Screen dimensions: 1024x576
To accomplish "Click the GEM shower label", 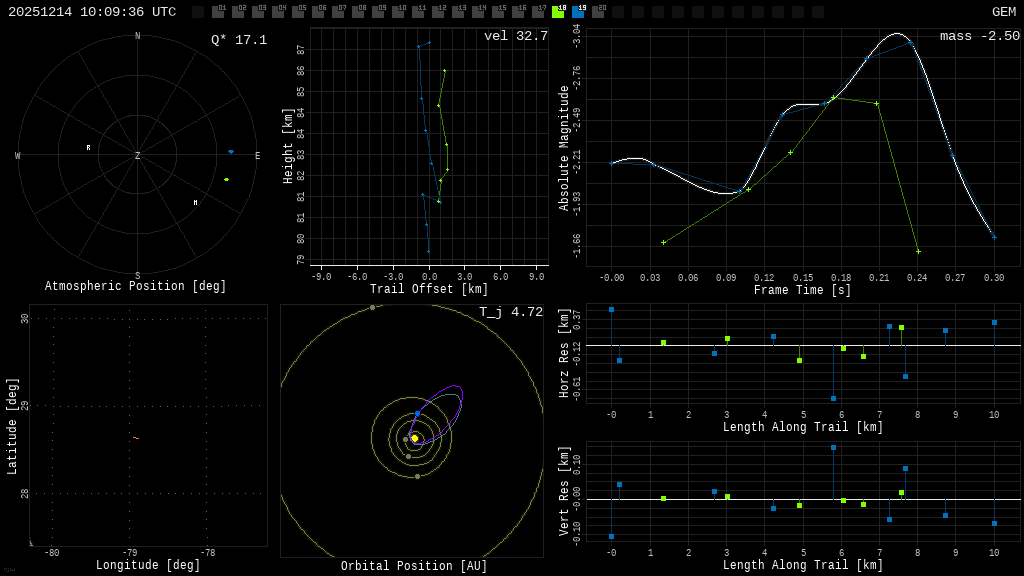I will click(x=1003, y=12).
